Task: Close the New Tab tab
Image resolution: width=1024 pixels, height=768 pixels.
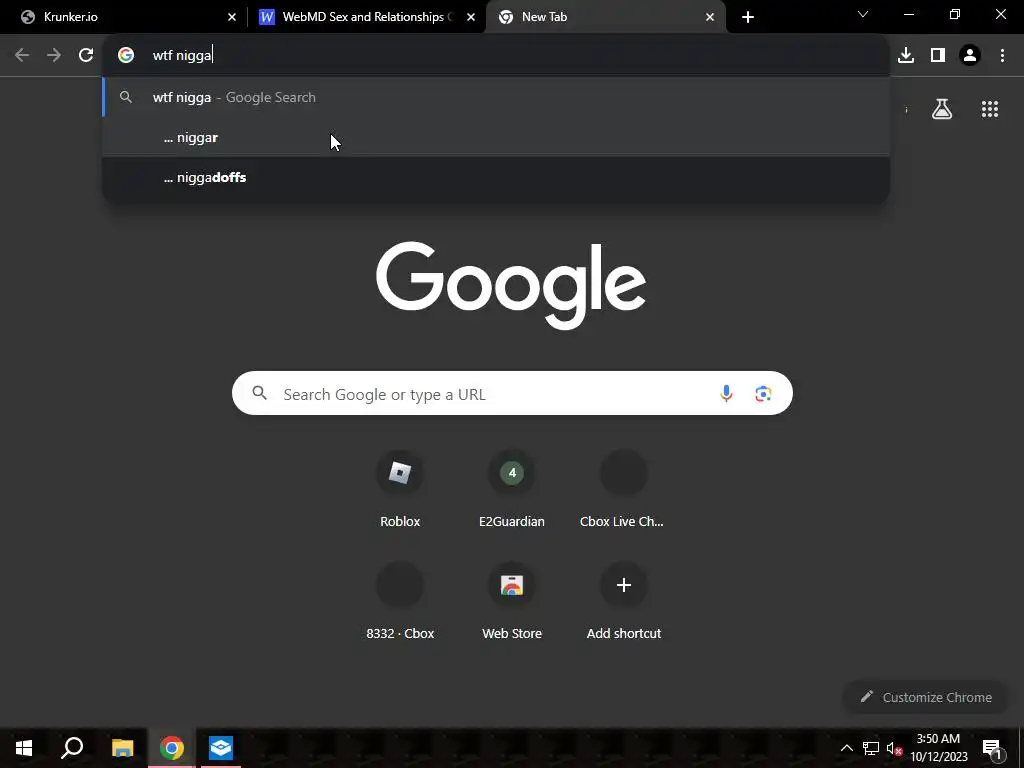Action: [x=710, y=17]
